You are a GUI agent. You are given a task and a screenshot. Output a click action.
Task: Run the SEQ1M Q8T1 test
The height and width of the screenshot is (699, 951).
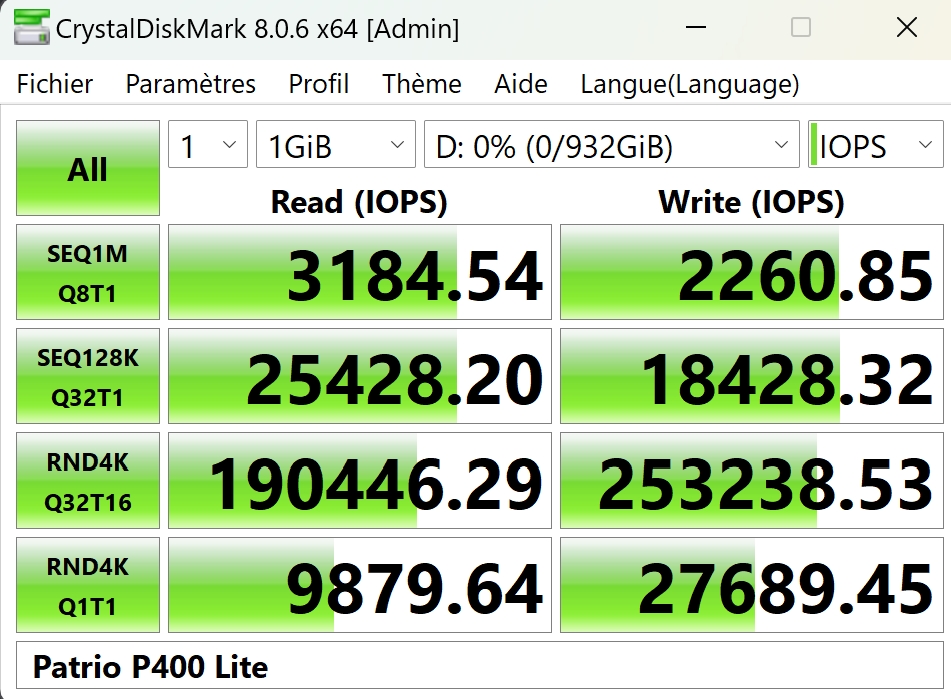88,273
